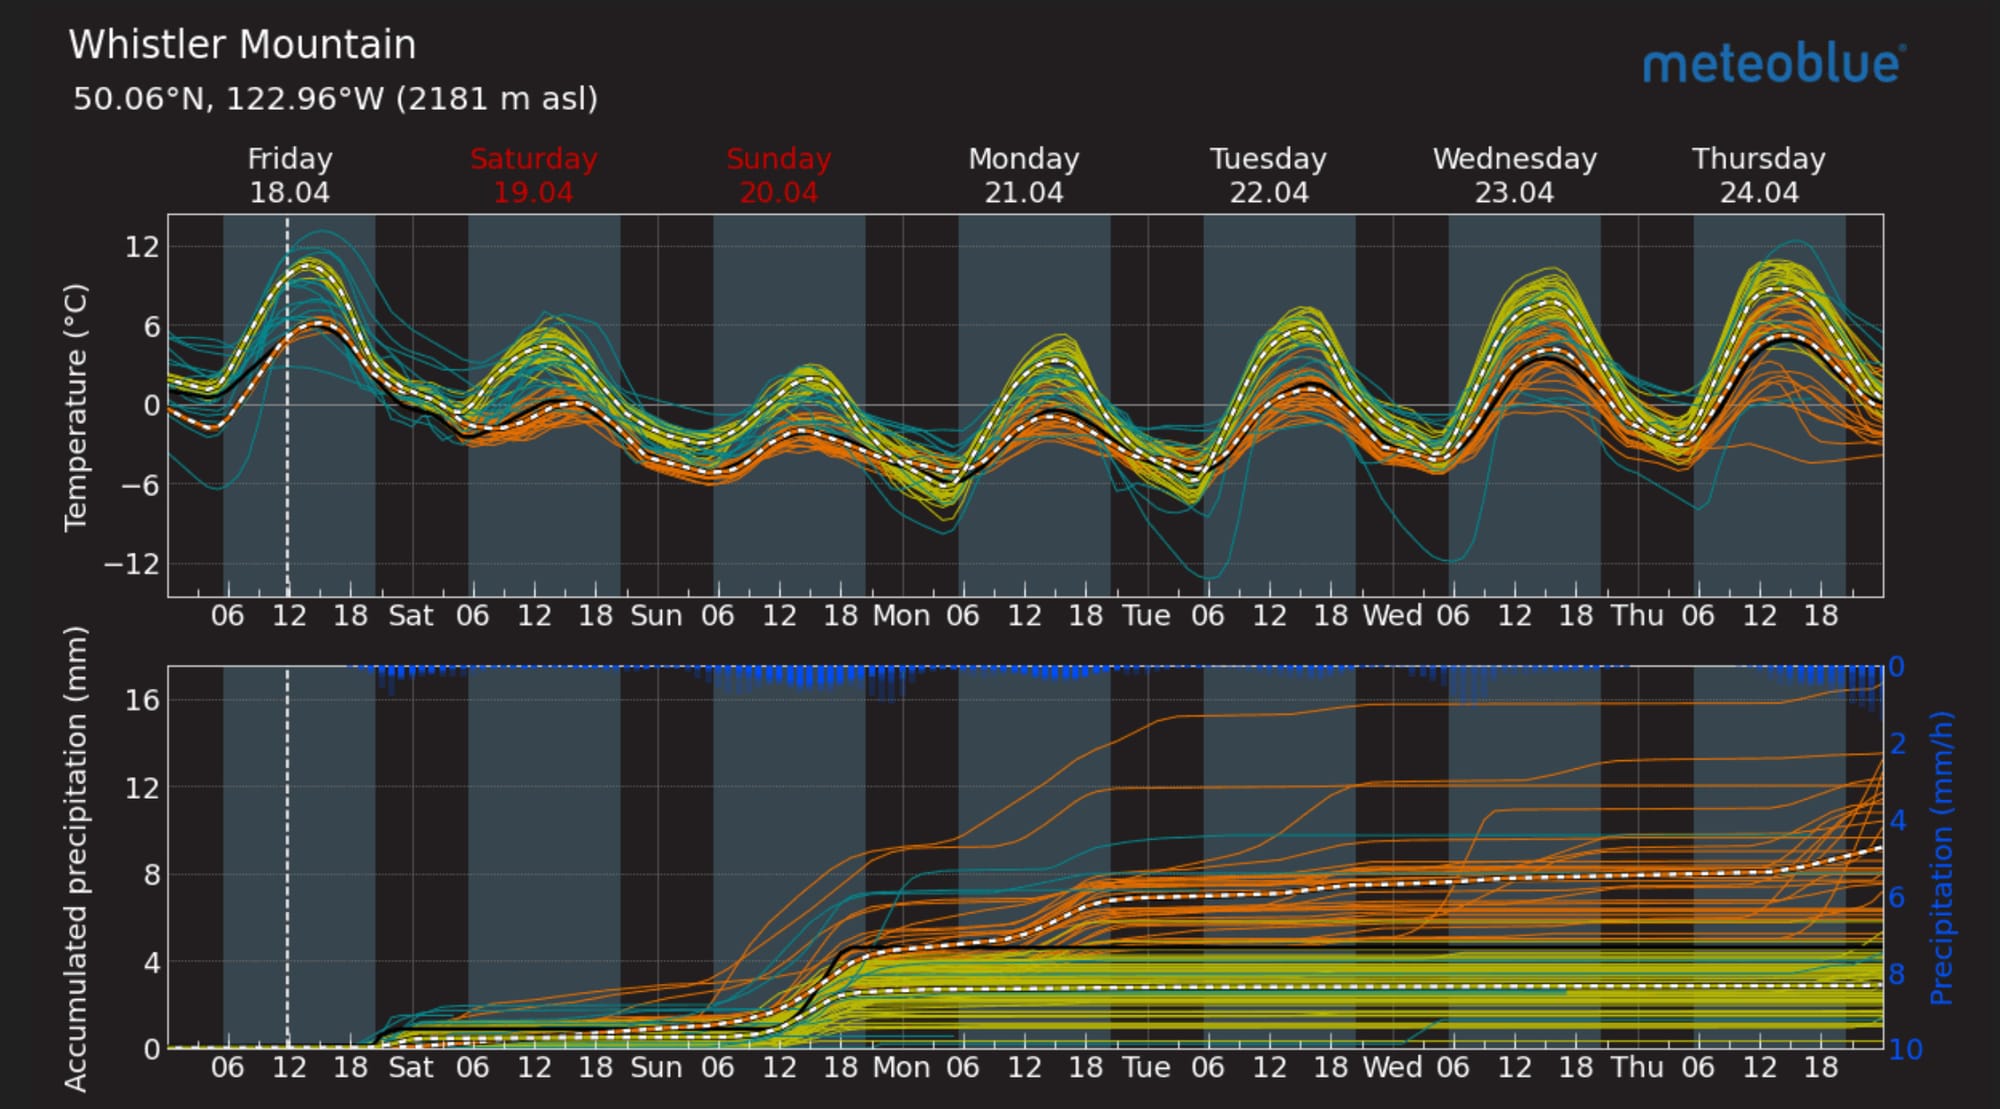Click the Temperature (°C) axis label
This screenshot has width=2000, height=1109.
(x=76, y=407)
